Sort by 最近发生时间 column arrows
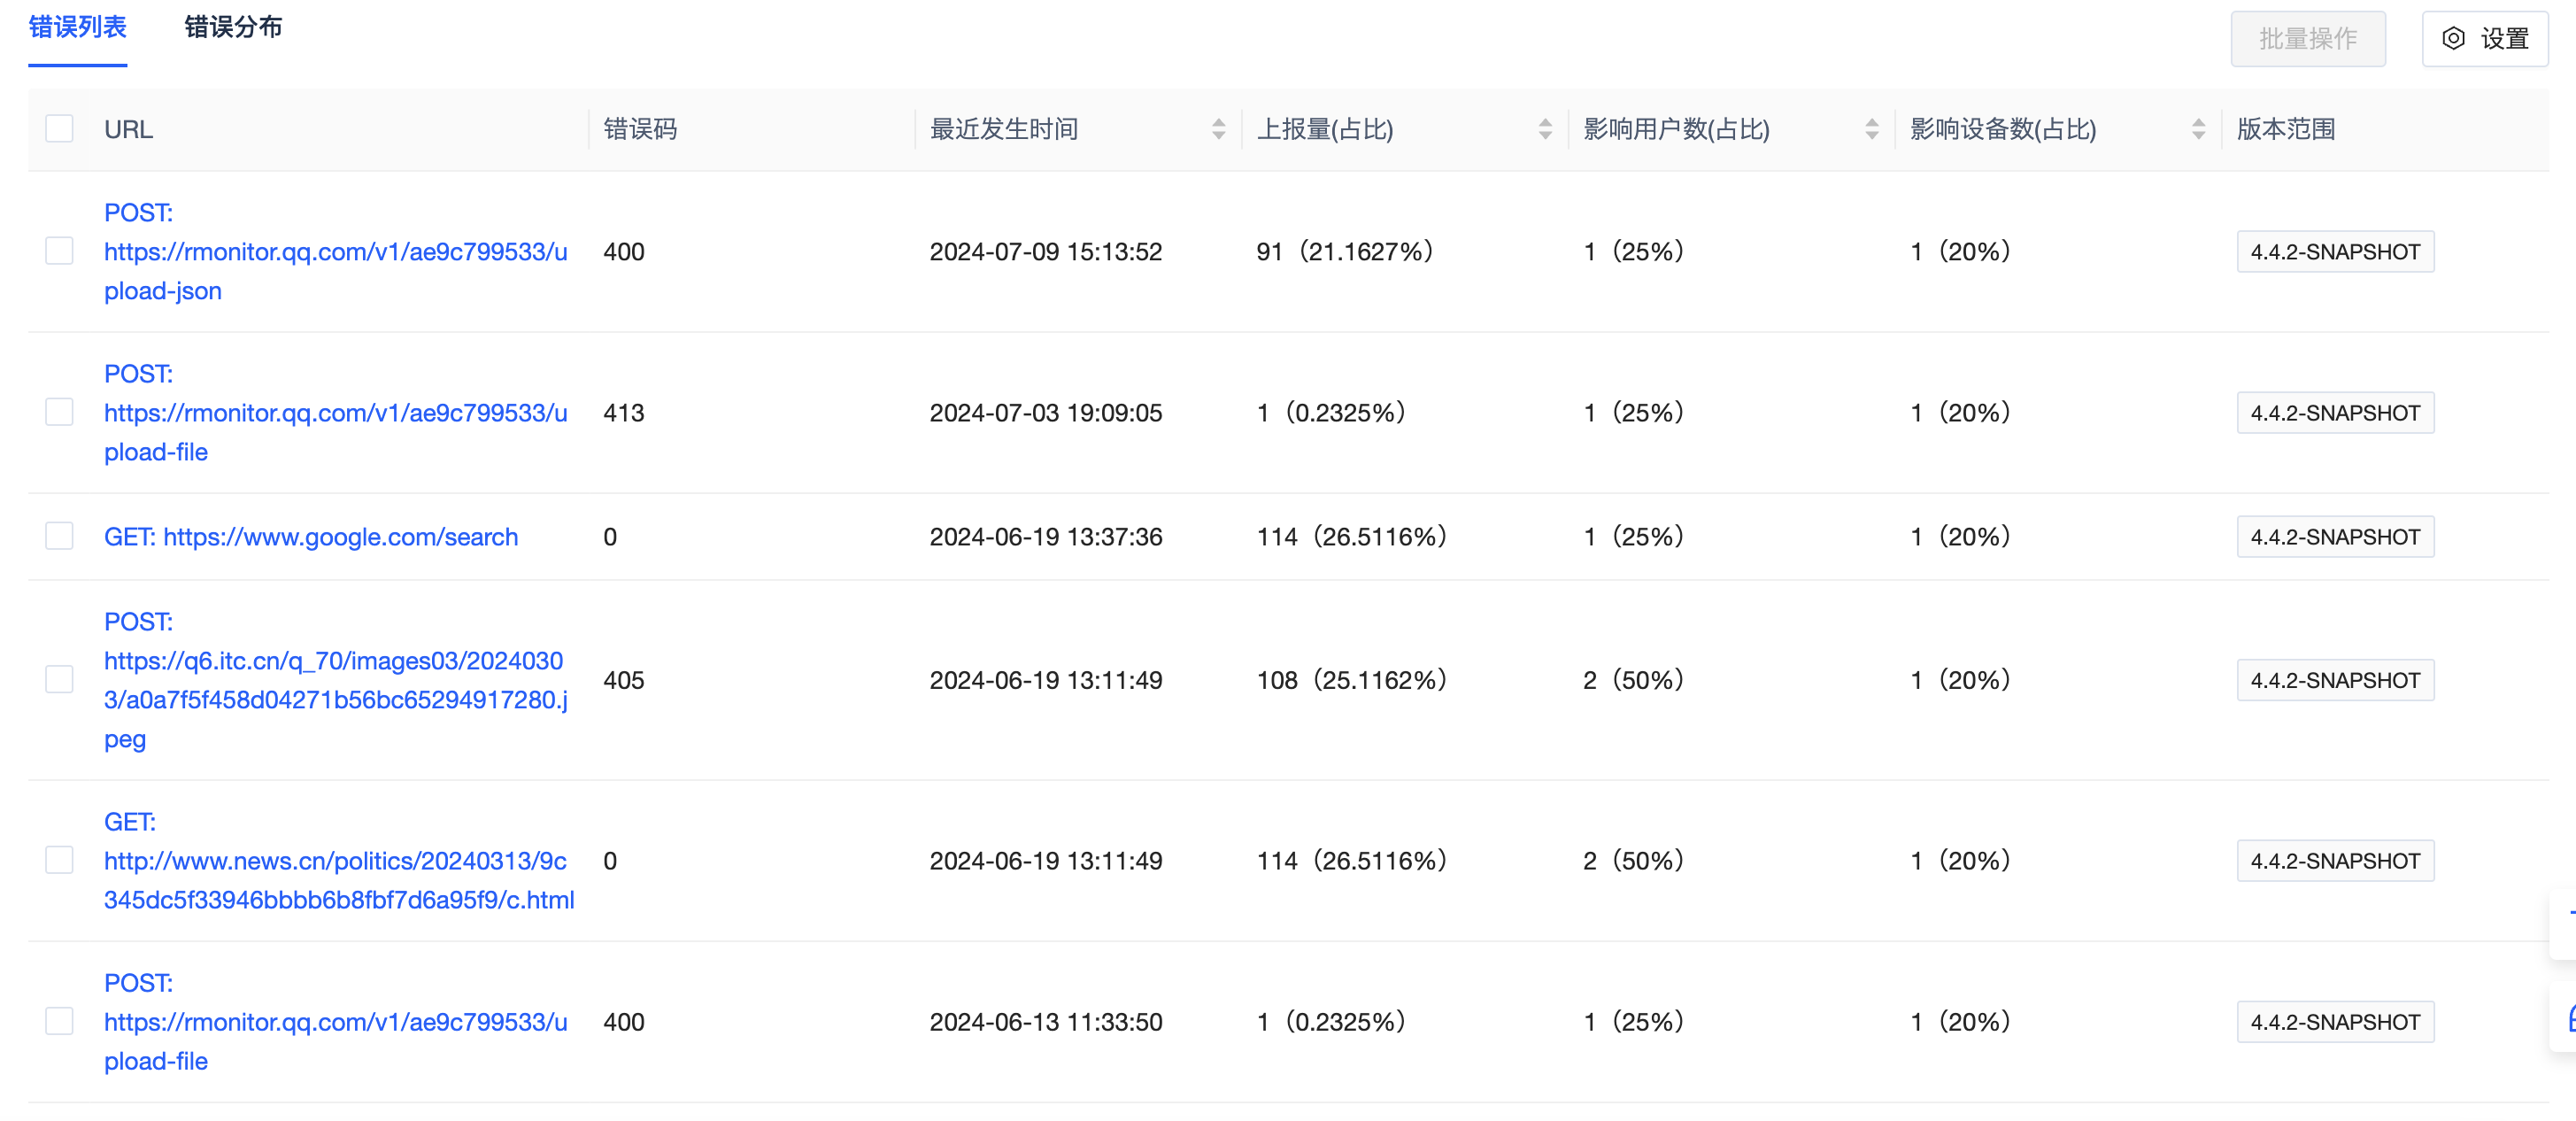The width and height of the screenshot is (2576, 1121). pyautogui.click(x=1218, y=129)
